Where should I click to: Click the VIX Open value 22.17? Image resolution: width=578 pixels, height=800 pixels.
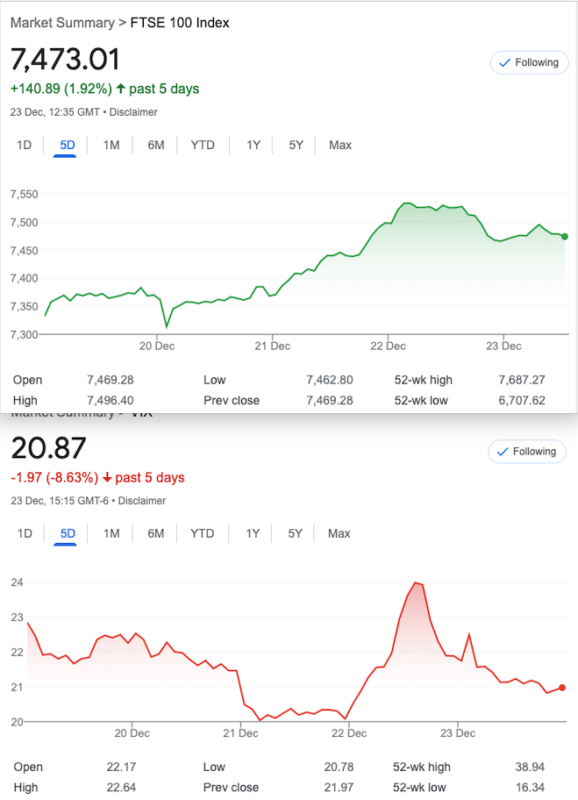coord(121,767)
